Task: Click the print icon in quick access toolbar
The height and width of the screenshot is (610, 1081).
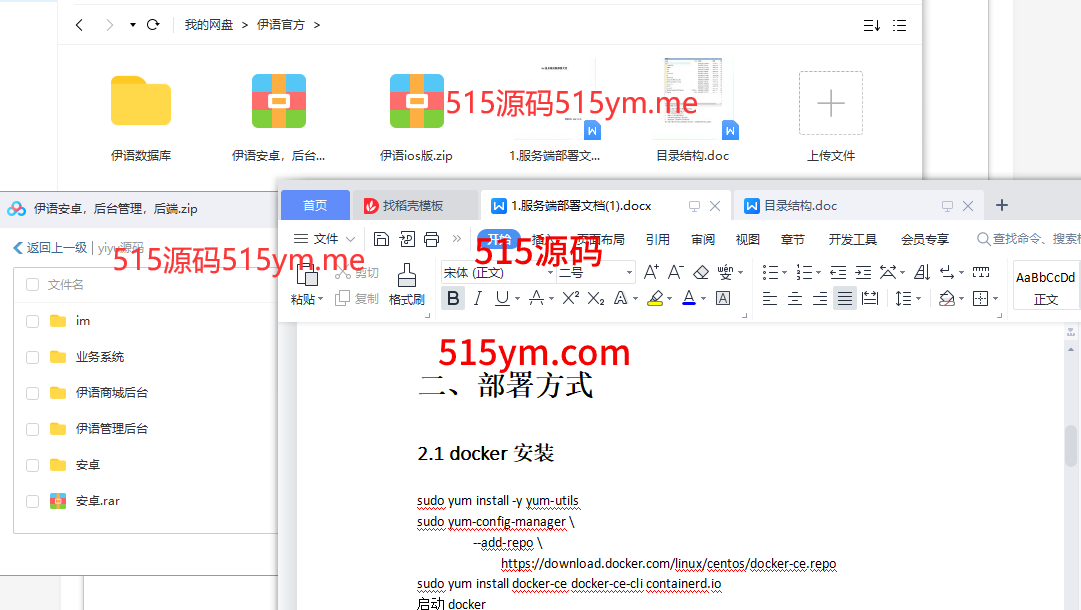Action: point(431,239)
